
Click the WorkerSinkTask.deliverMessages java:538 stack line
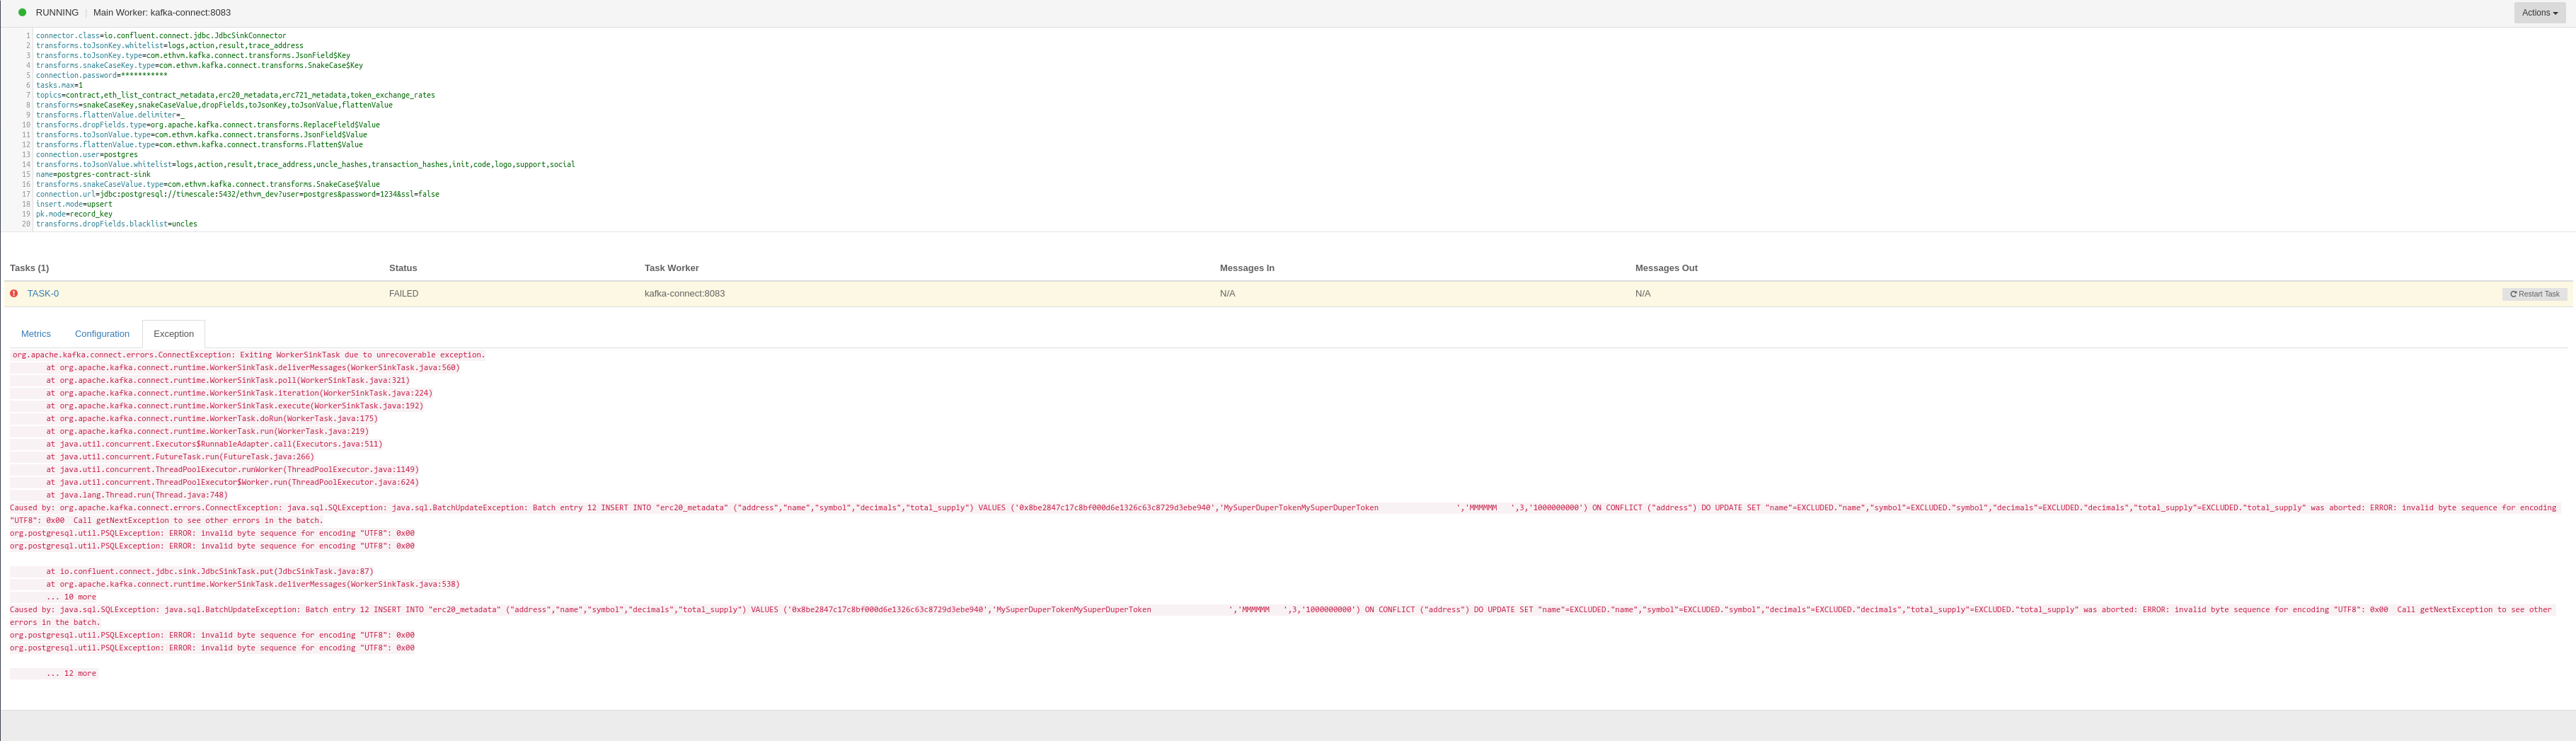pos(252,584)
